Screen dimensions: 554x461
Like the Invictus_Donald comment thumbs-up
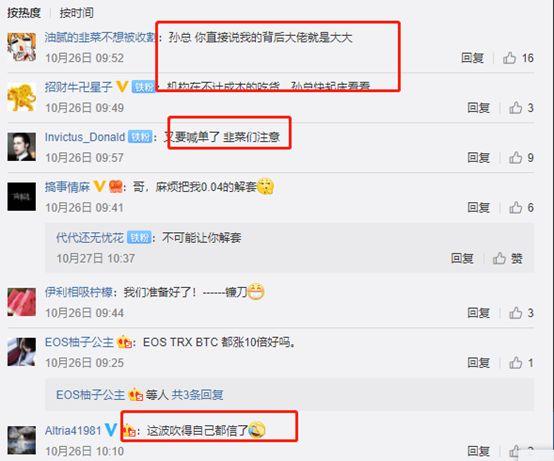coord(515,157)
